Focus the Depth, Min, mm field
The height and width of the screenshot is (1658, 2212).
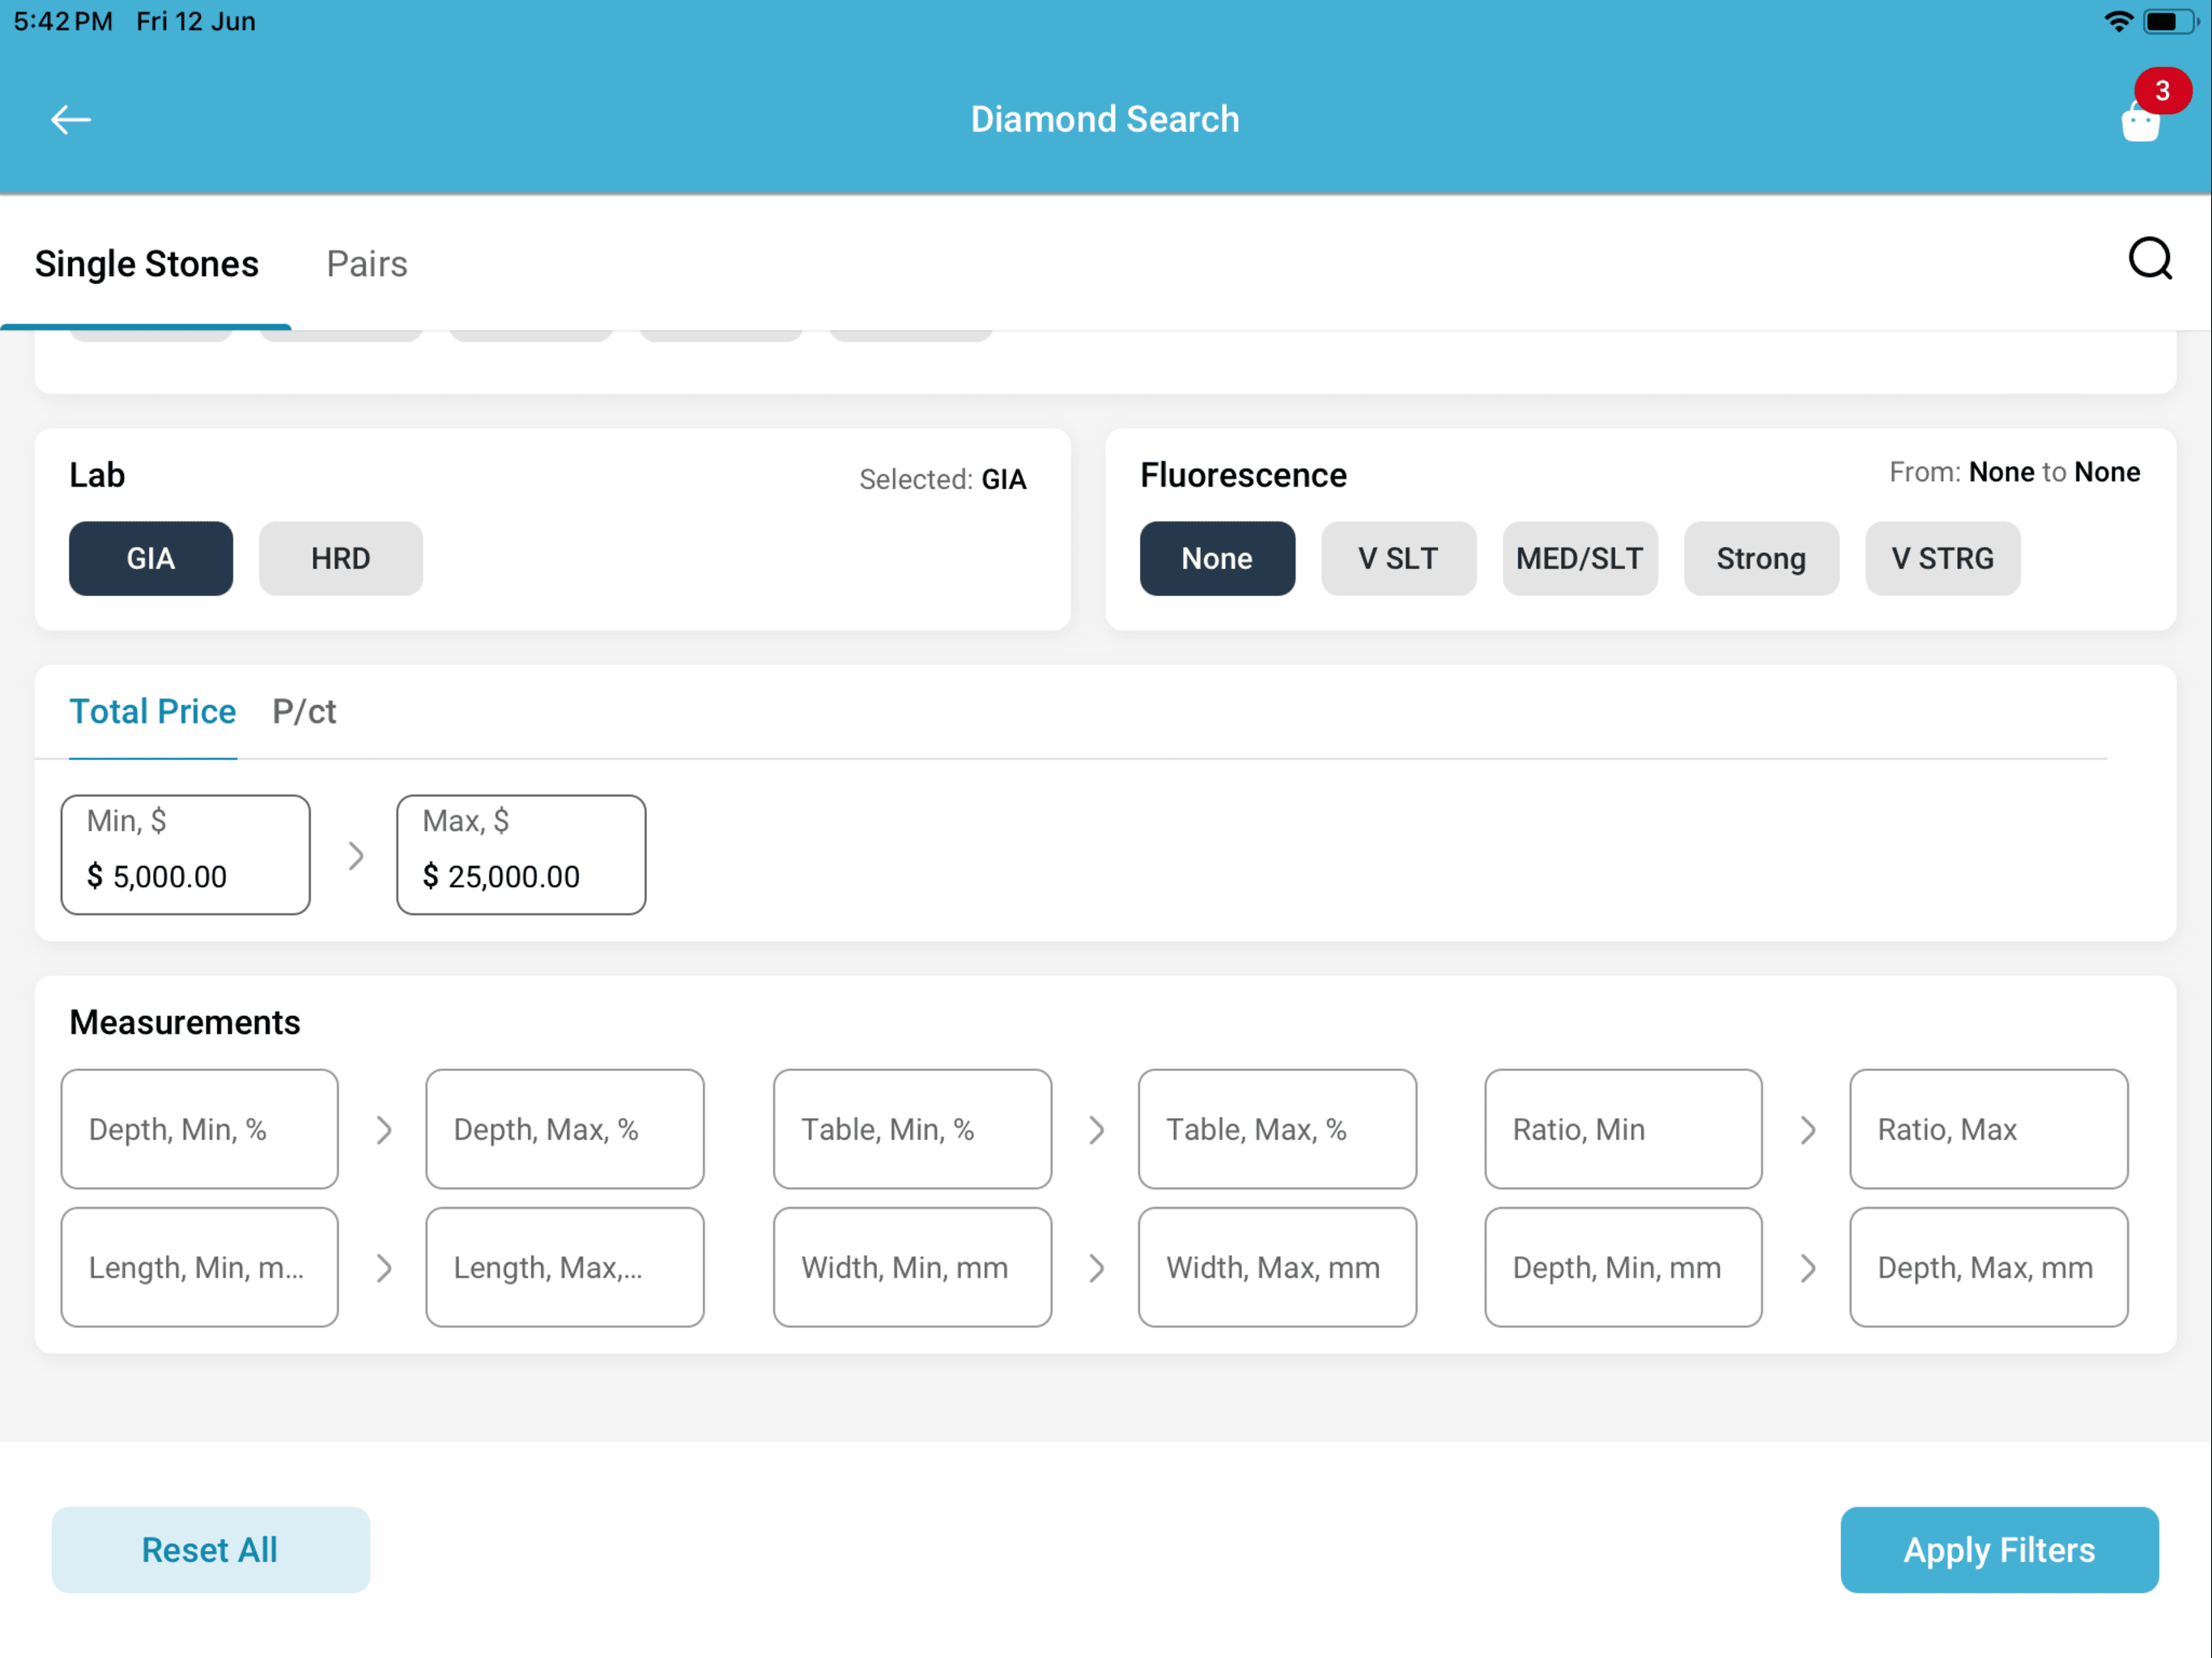(x=1623, y=1266)
